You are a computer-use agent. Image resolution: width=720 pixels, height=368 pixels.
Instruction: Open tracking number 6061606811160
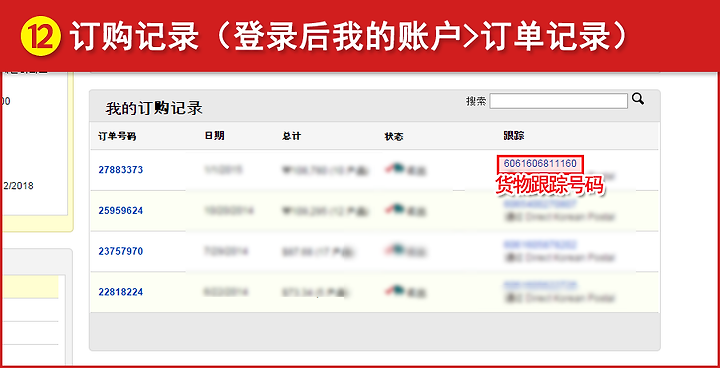pos(540,164)
